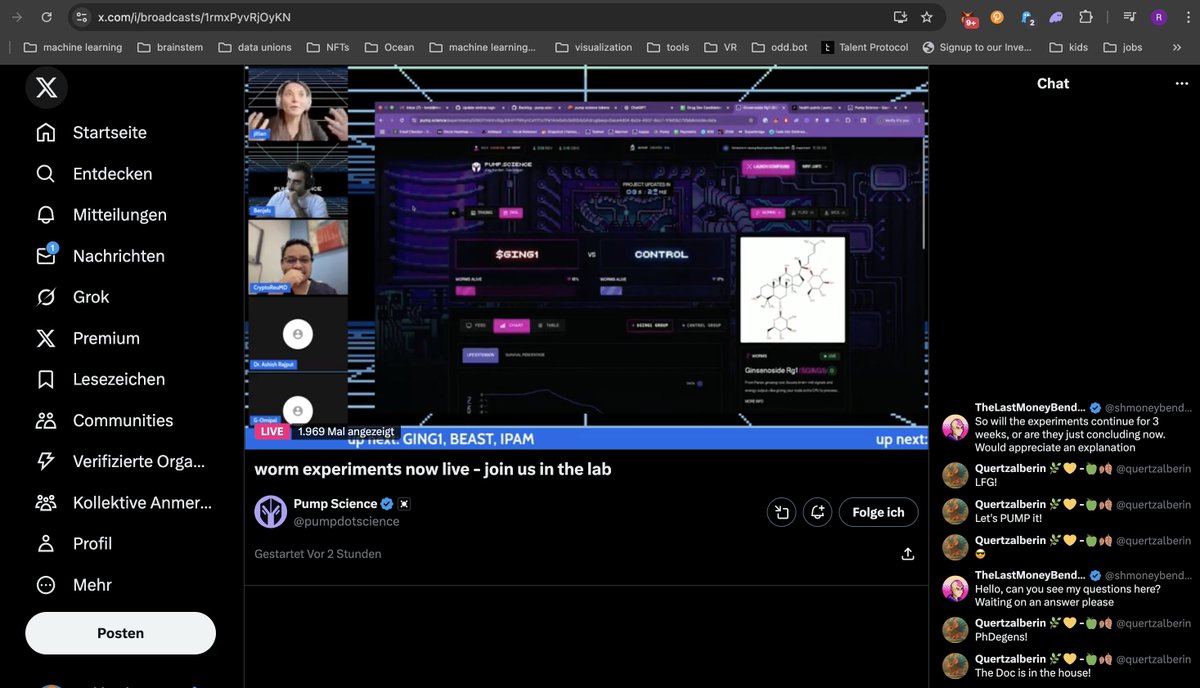View site information icon in address bar
Viewport: 1200px width, 688px height.
[x=82, y=17]
